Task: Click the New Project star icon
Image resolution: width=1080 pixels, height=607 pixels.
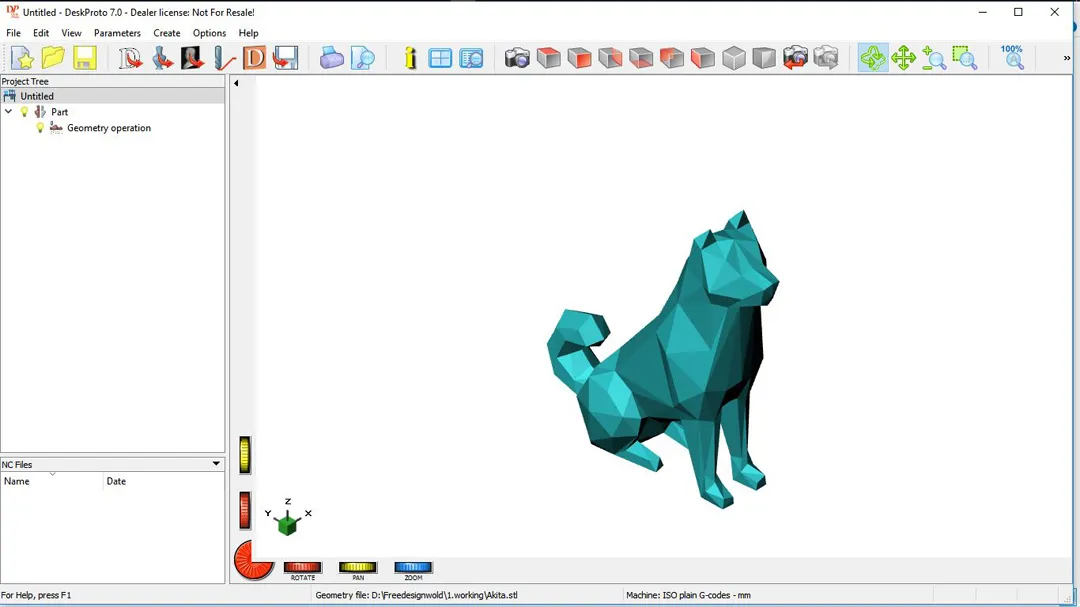Action: point(22,58)
